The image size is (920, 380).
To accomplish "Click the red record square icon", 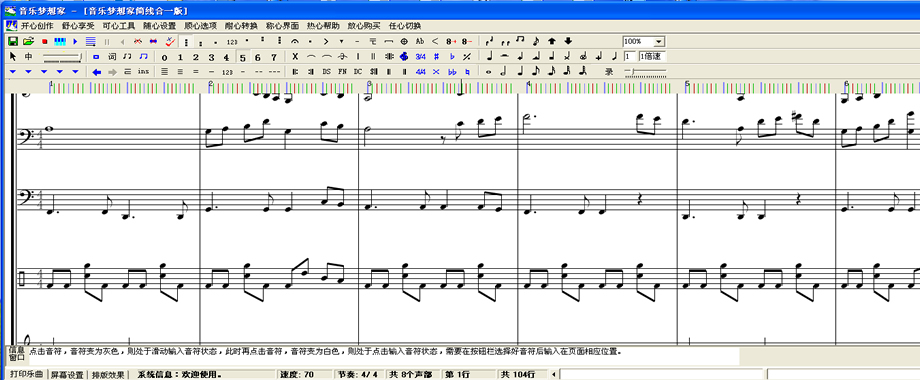I will [x=44, y=42].
